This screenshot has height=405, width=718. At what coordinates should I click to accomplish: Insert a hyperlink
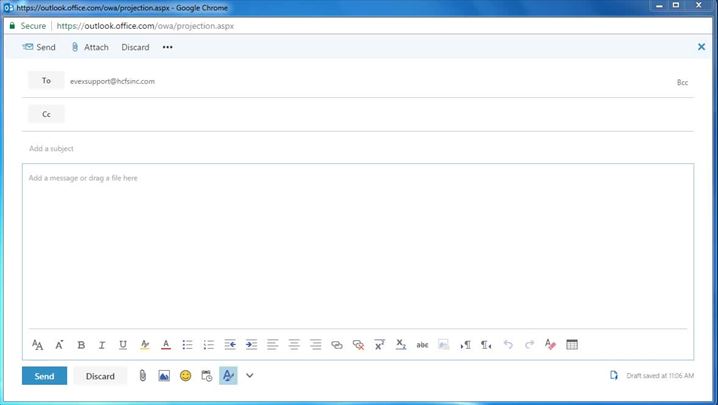pos(337,345)
